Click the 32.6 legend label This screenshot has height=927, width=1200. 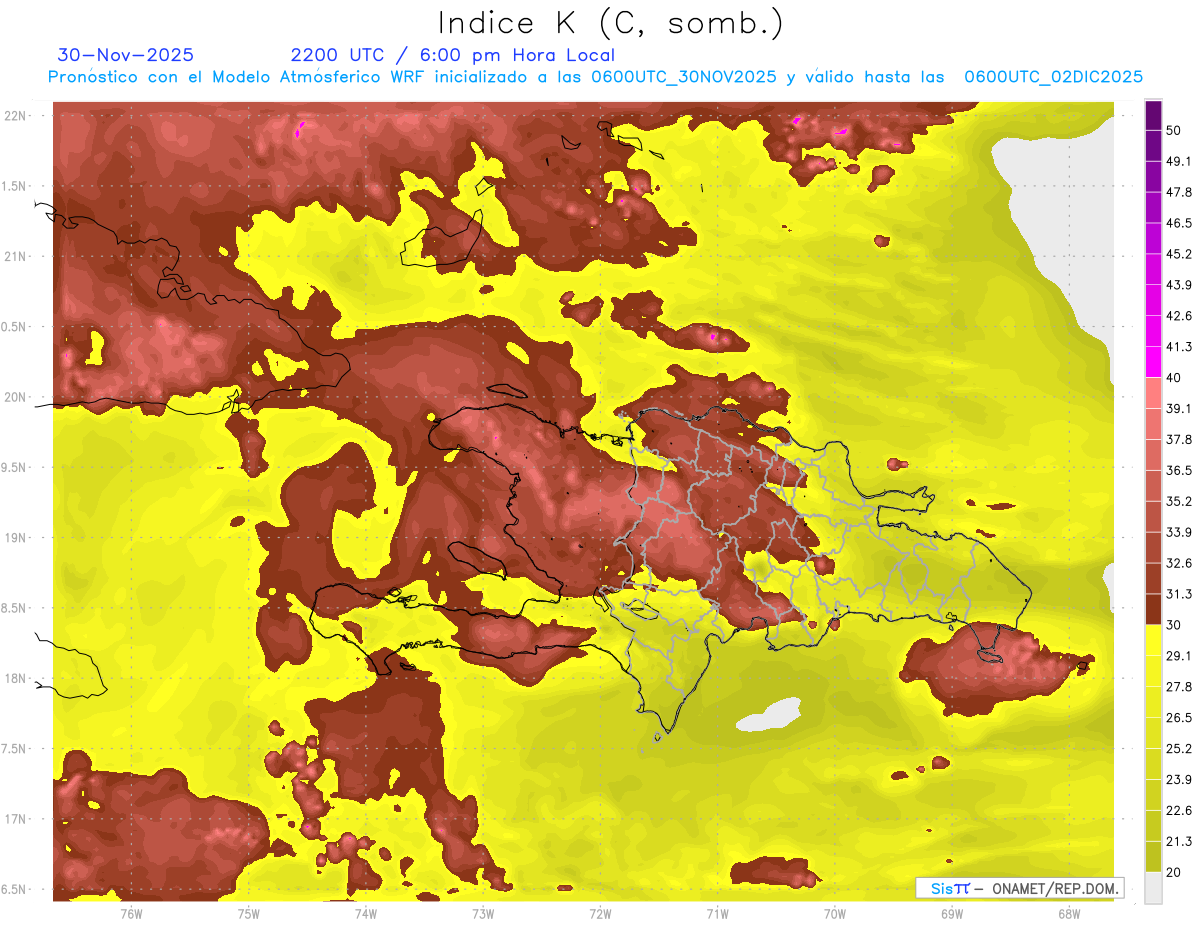coord(1178,563)
